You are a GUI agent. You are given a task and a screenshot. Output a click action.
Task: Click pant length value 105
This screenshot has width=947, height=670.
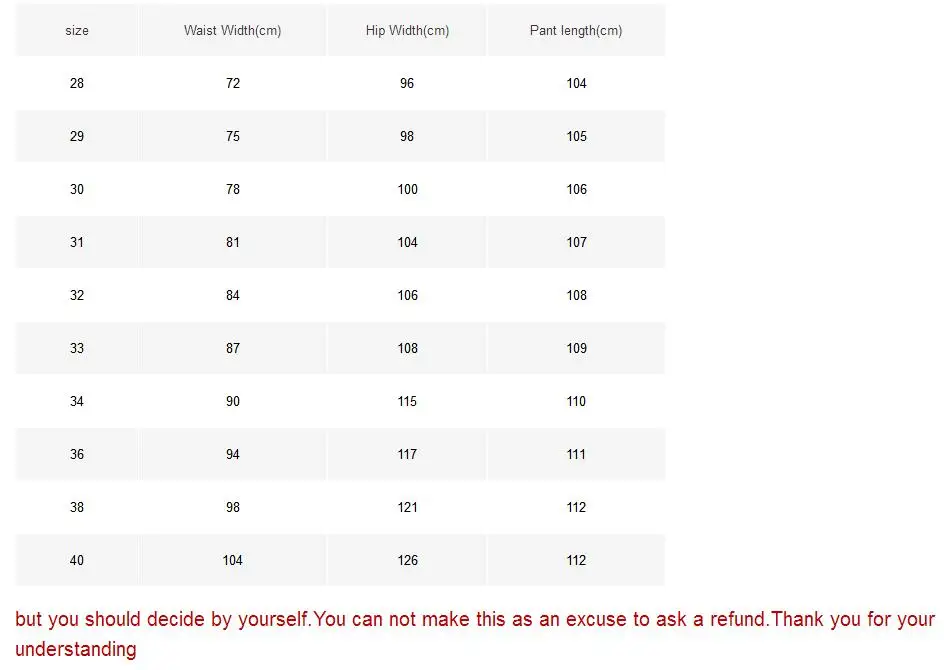pos(576,137)
